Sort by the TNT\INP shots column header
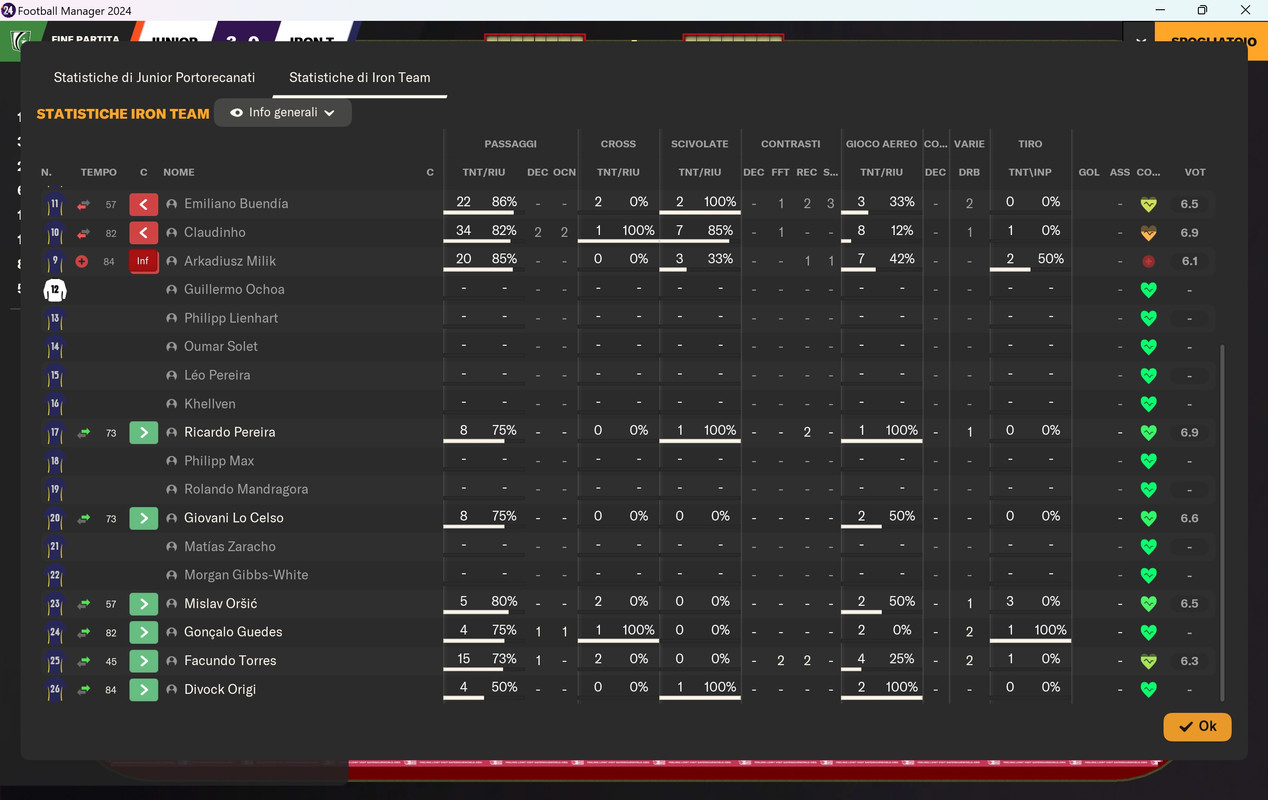 click(x=1030, y=172)
